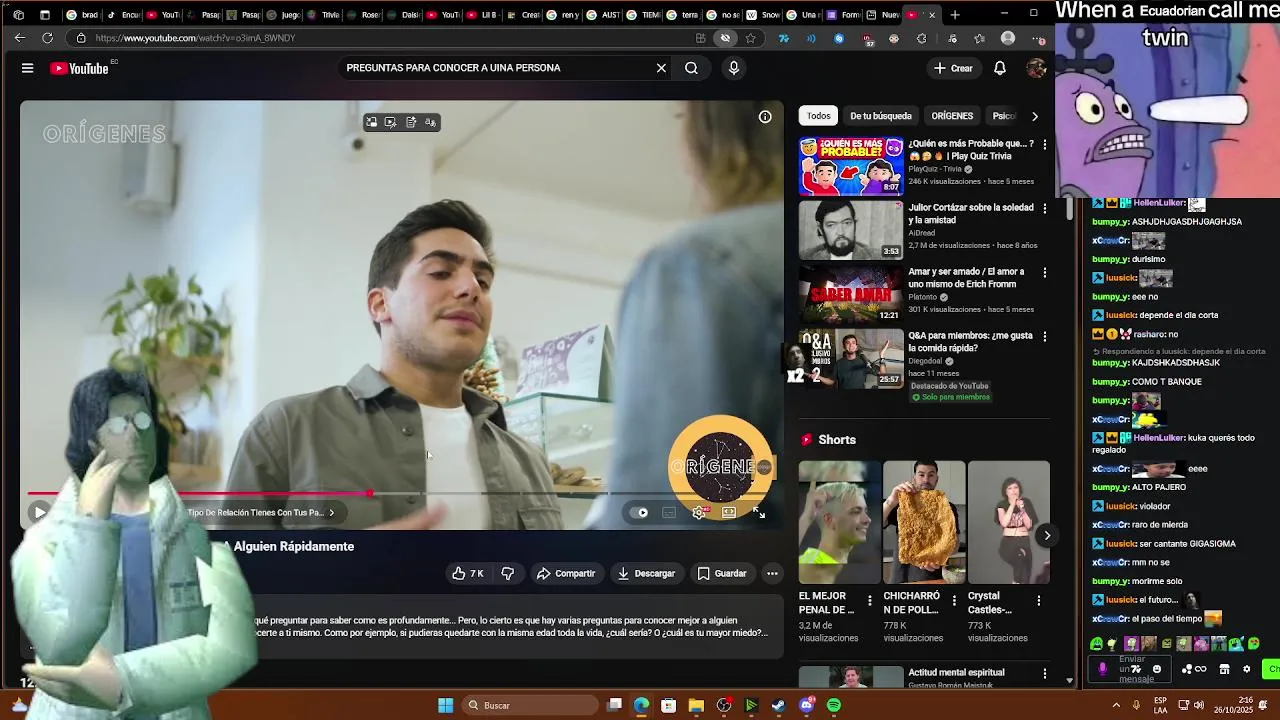Open Julior Cortázar sobre la soledad video

click(851, 230)
